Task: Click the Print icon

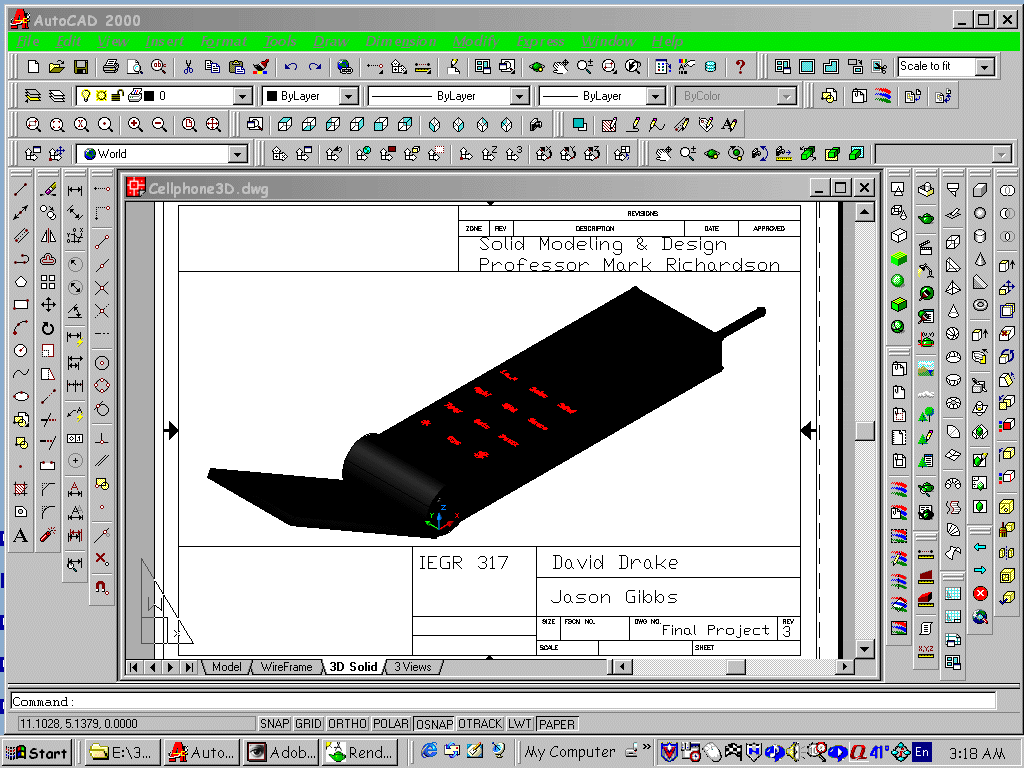Action: coord(111,67)
